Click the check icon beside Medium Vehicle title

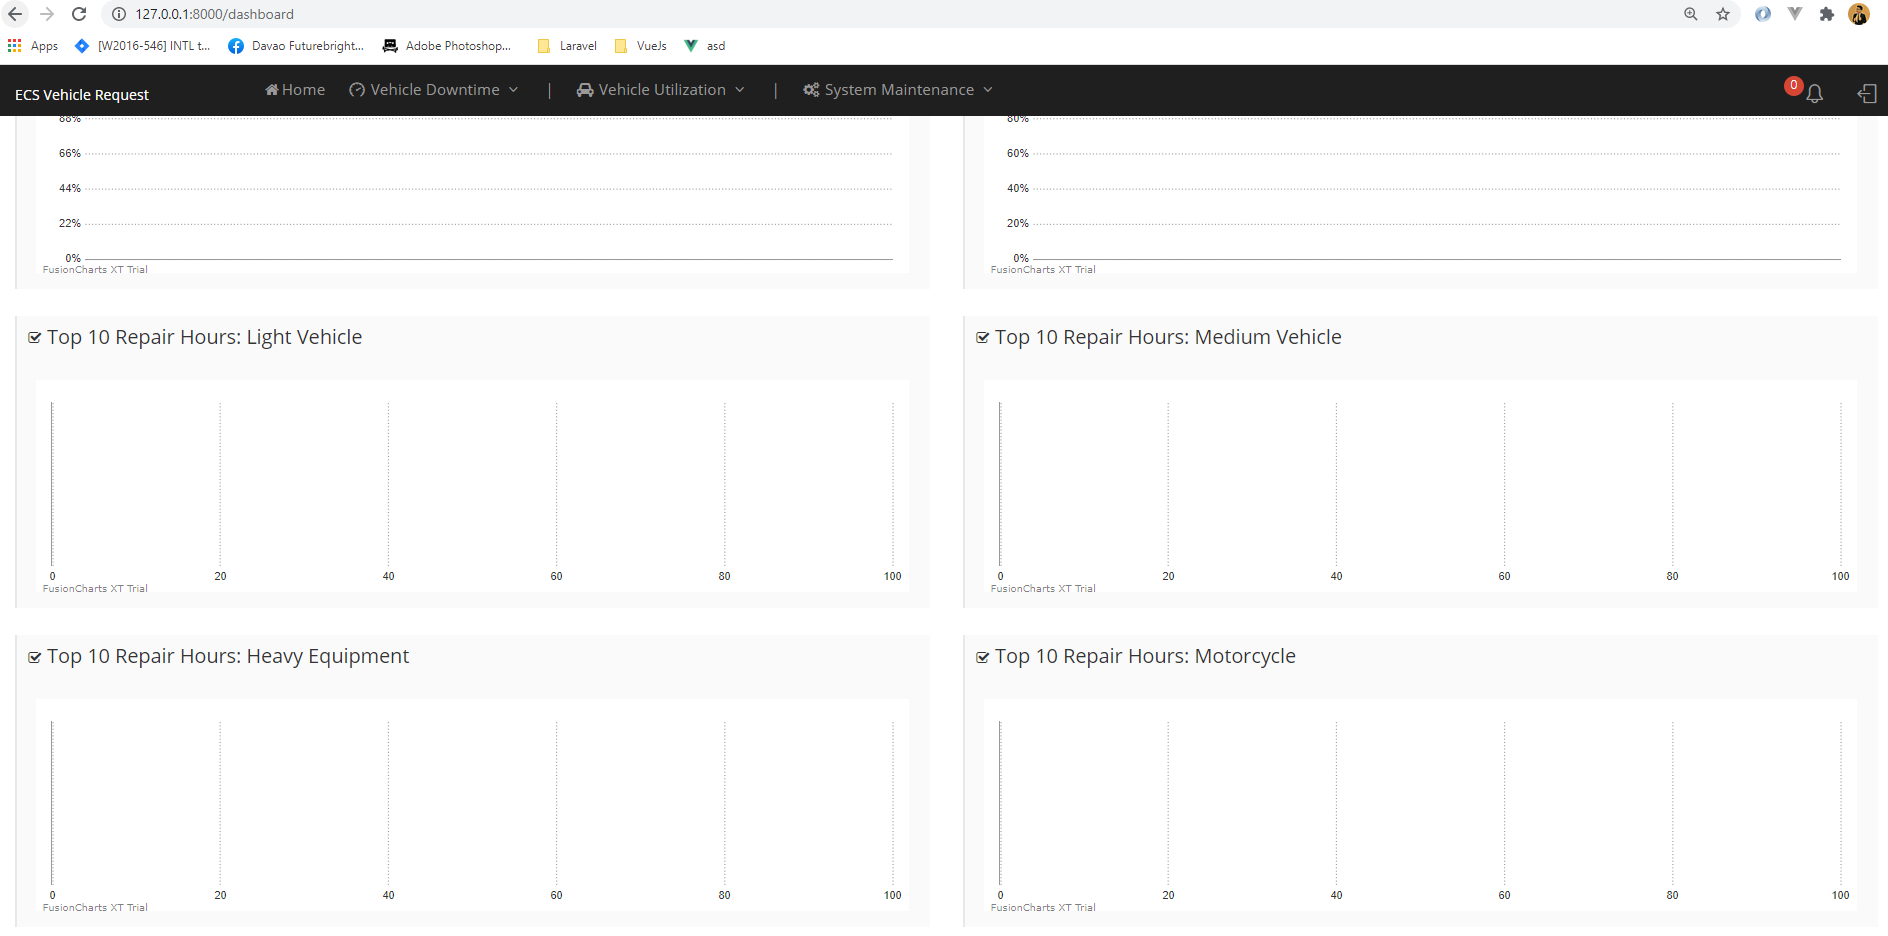[983, 338]
